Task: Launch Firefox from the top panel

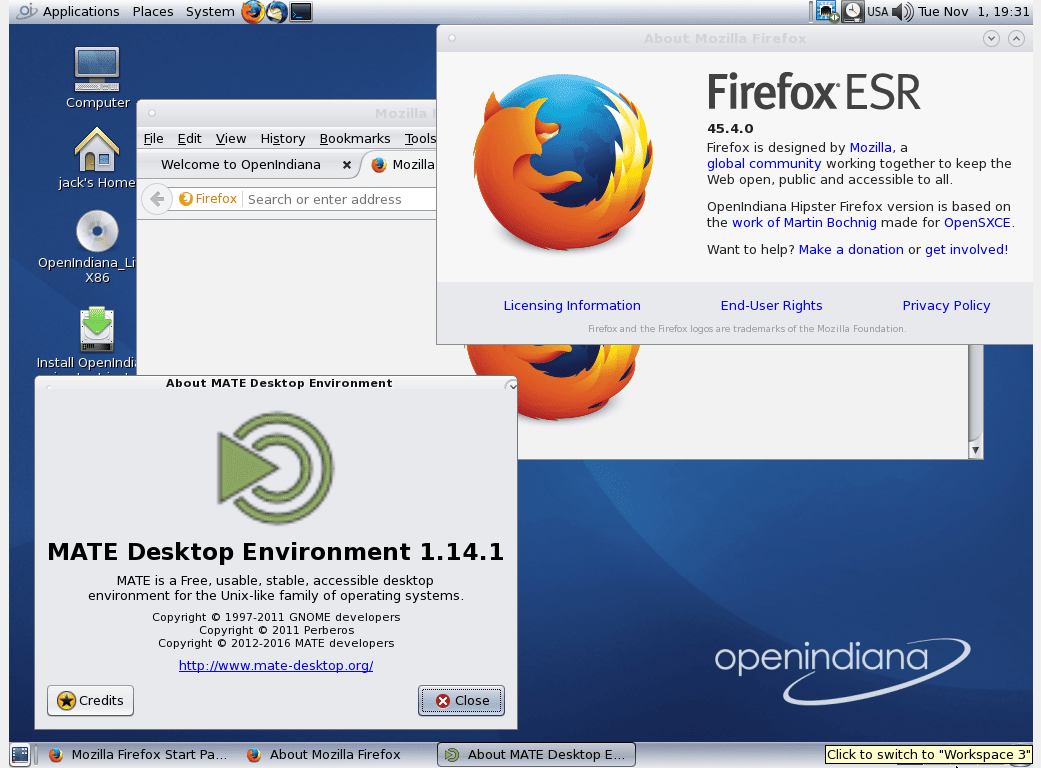Action: click(252, 11)
